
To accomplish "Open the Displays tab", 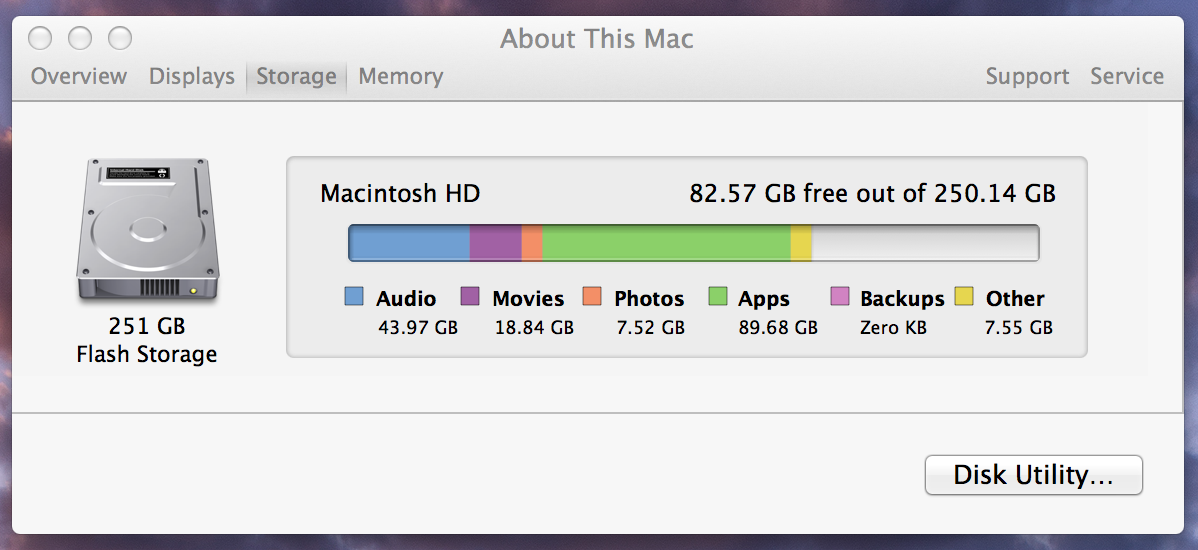I will (x=192, y=76).
